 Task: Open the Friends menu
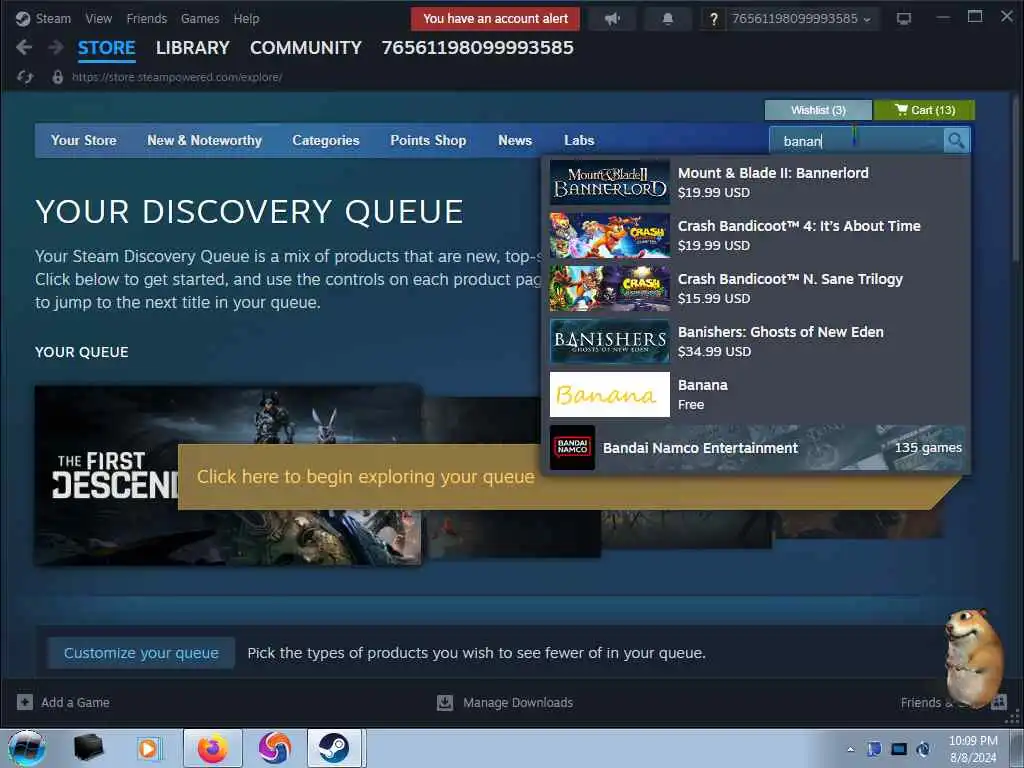point(147,18)
